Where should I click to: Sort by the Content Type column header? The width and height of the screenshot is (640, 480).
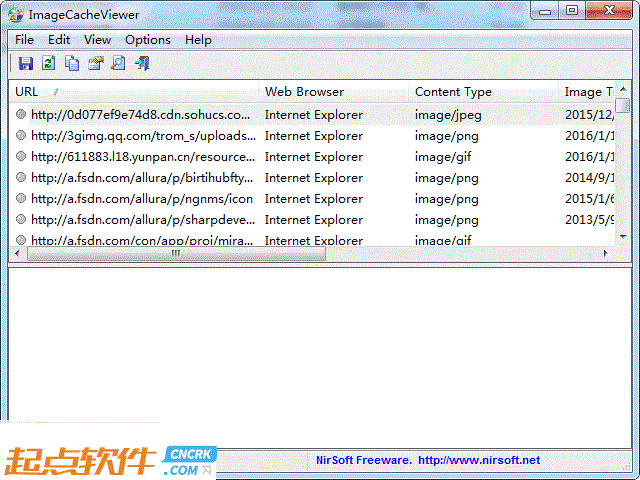coord(483,92)
